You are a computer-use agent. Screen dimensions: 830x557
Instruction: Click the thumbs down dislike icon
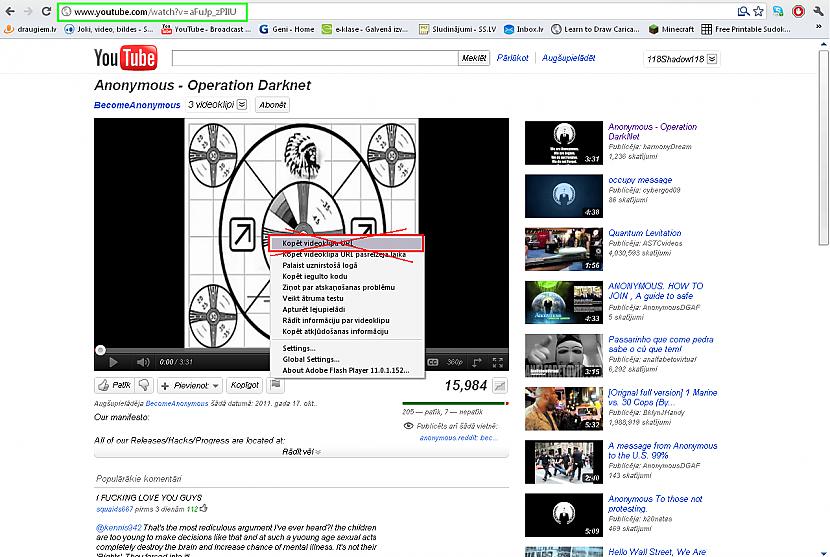[x=144, y=385]
